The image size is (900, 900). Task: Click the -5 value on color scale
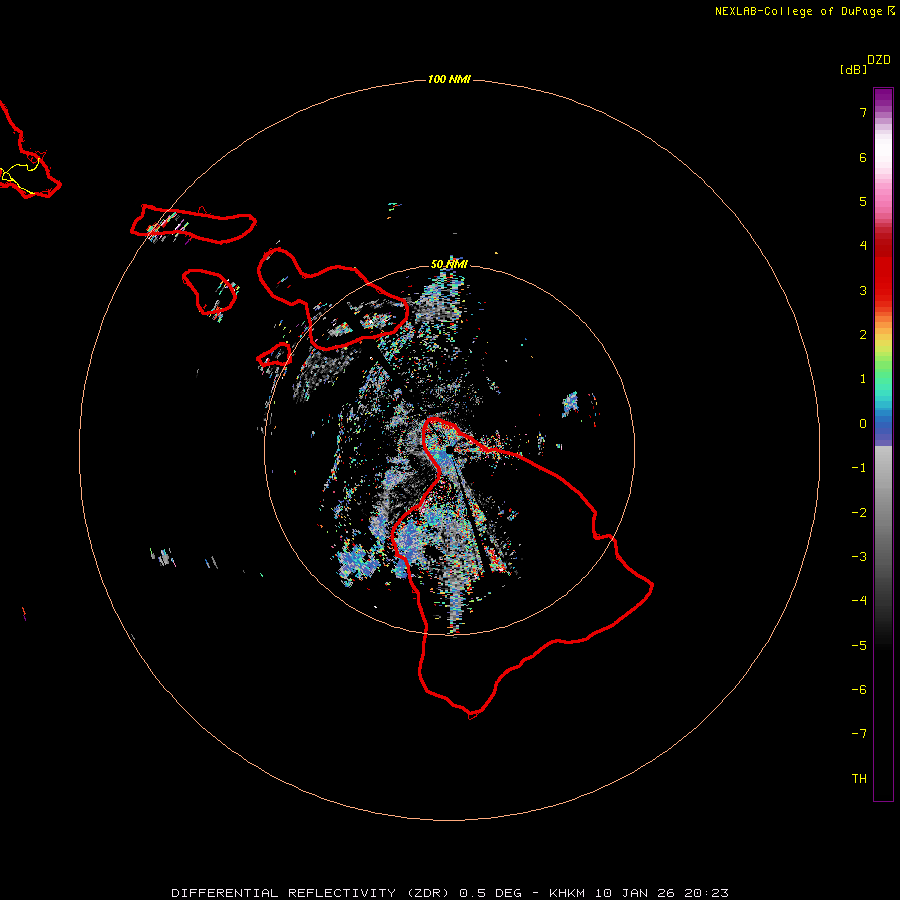pos(859,646)
